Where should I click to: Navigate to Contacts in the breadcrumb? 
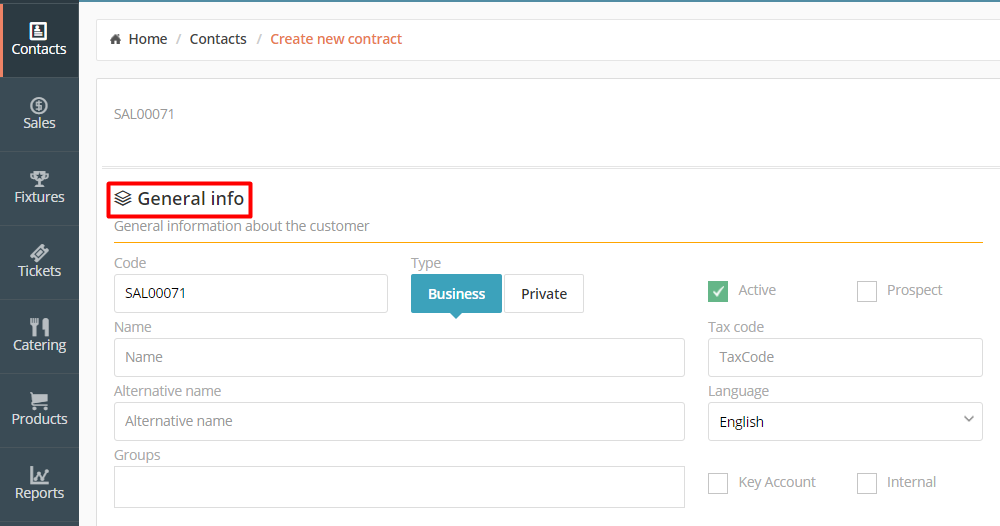click(218, 39)
